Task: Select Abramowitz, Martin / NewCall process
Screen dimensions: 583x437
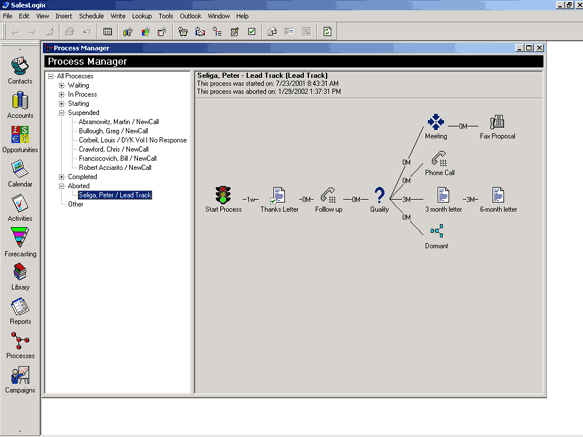Action: [119, 122]
